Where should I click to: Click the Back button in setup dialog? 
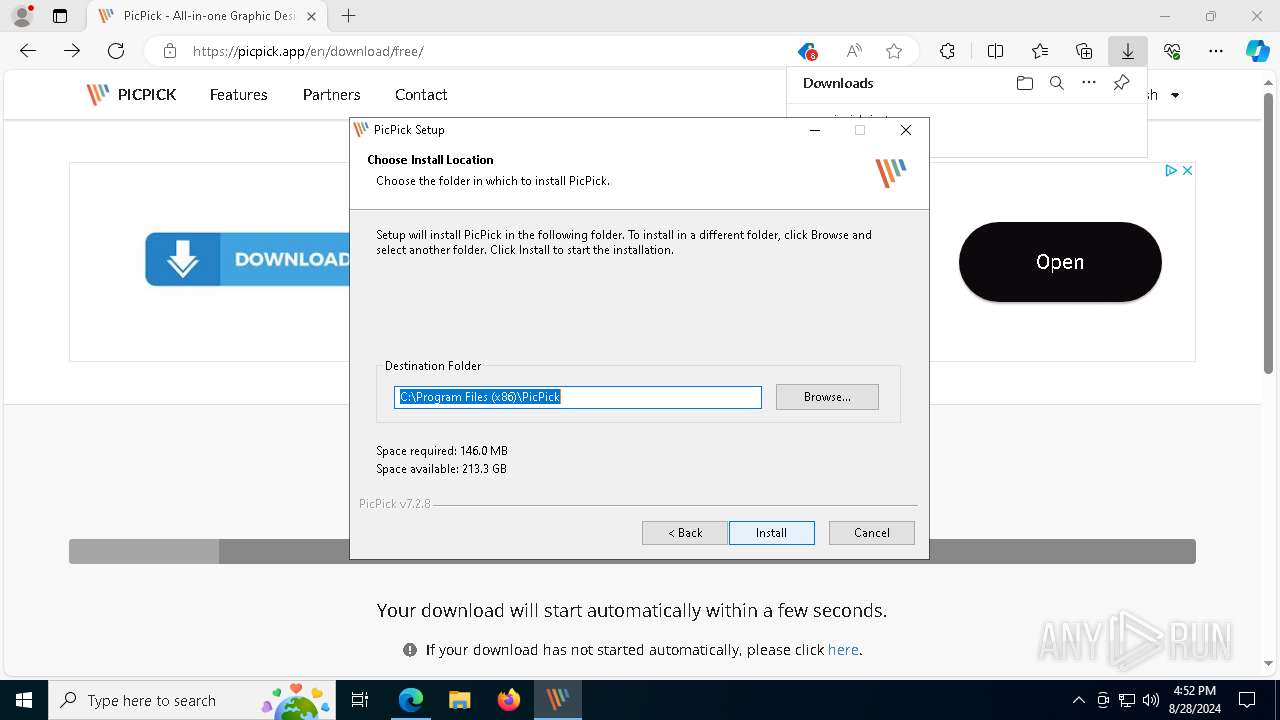pyautogui.click(x=685, y=533)
